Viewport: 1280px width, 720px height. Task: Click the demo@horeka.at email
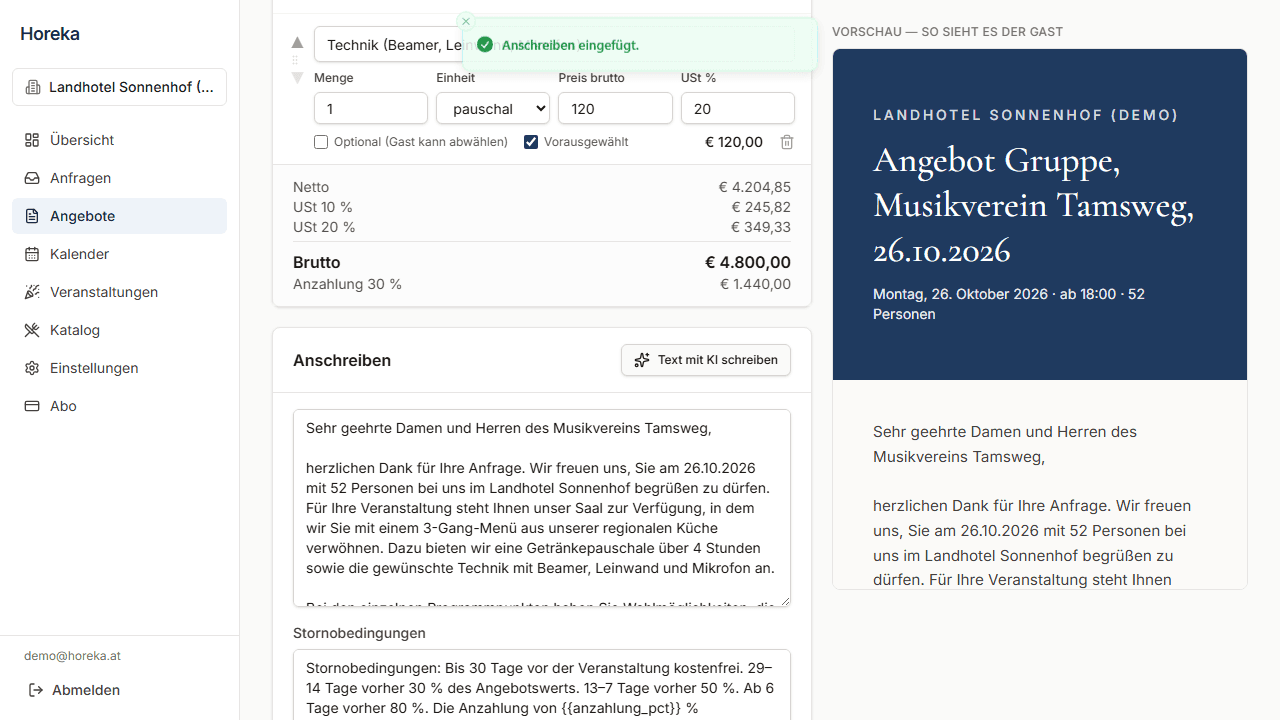coord(72,656)
